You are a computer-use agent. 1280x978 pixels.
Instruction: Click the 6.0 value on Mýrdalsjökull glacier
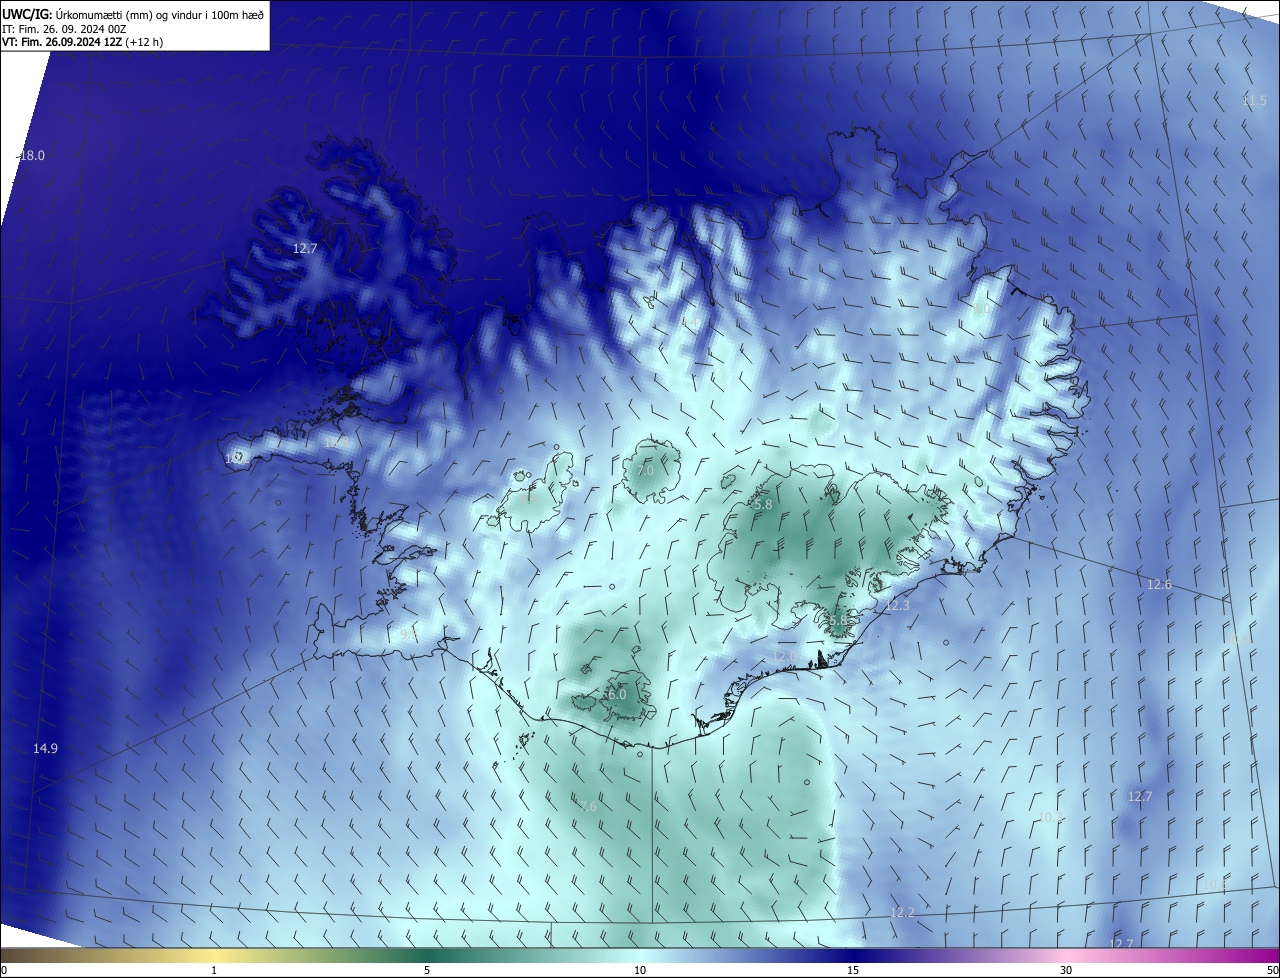pyautogui.click(x=617, y=694)
